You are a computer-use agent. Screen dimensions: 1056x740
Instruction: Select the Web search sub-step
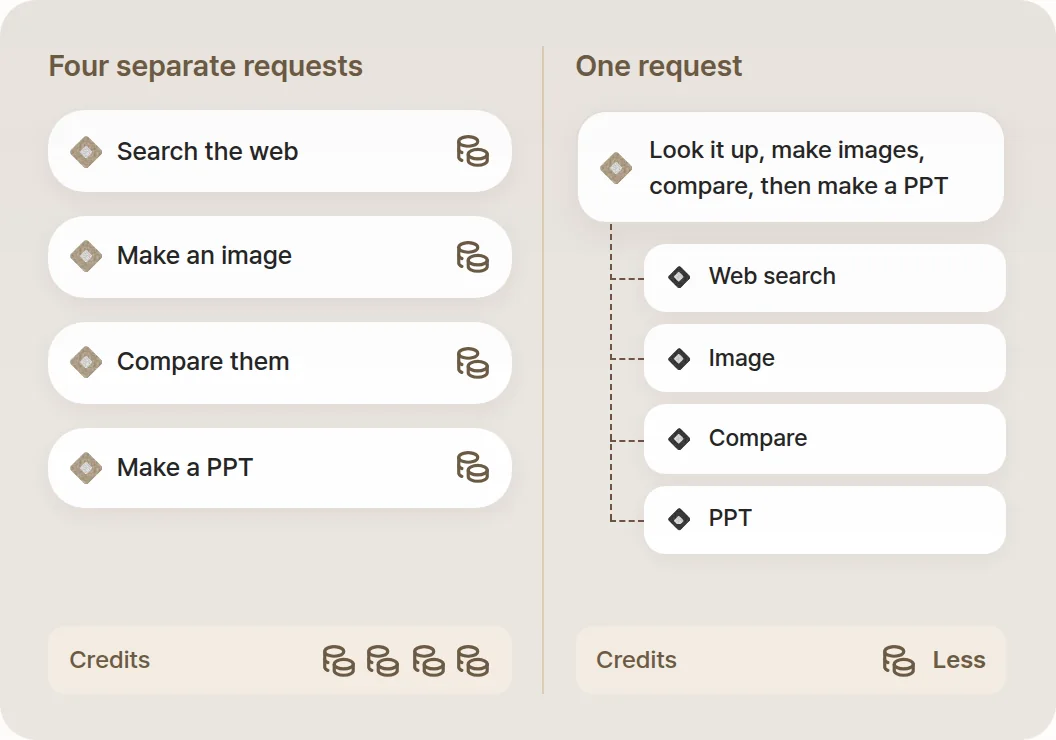tap(824, 277)
